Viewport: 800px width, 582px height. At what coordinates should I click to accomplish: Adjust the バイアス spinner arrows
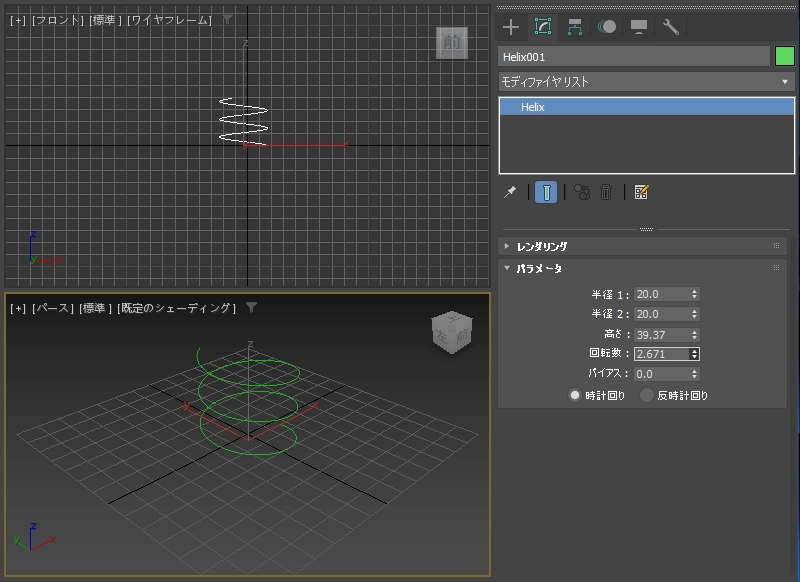pyautogui.click(x=694, y=374)
